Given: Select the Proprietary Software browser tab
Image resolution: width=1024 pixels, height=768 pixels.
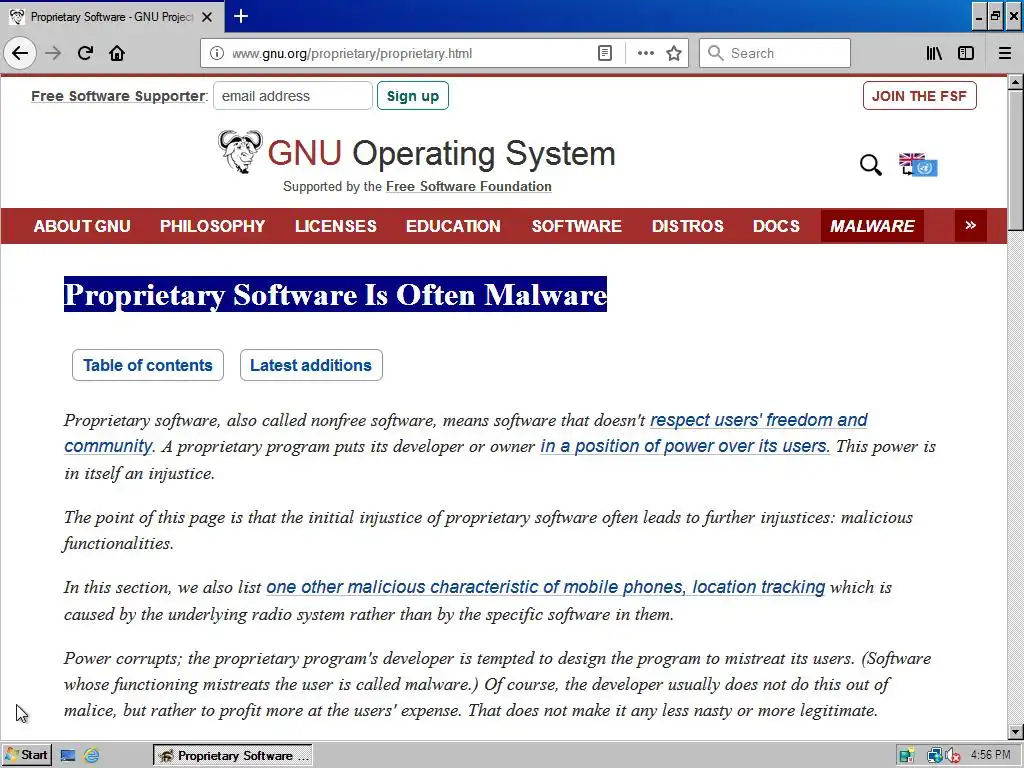Looking at the screenshot, I should tap(112, 17).
